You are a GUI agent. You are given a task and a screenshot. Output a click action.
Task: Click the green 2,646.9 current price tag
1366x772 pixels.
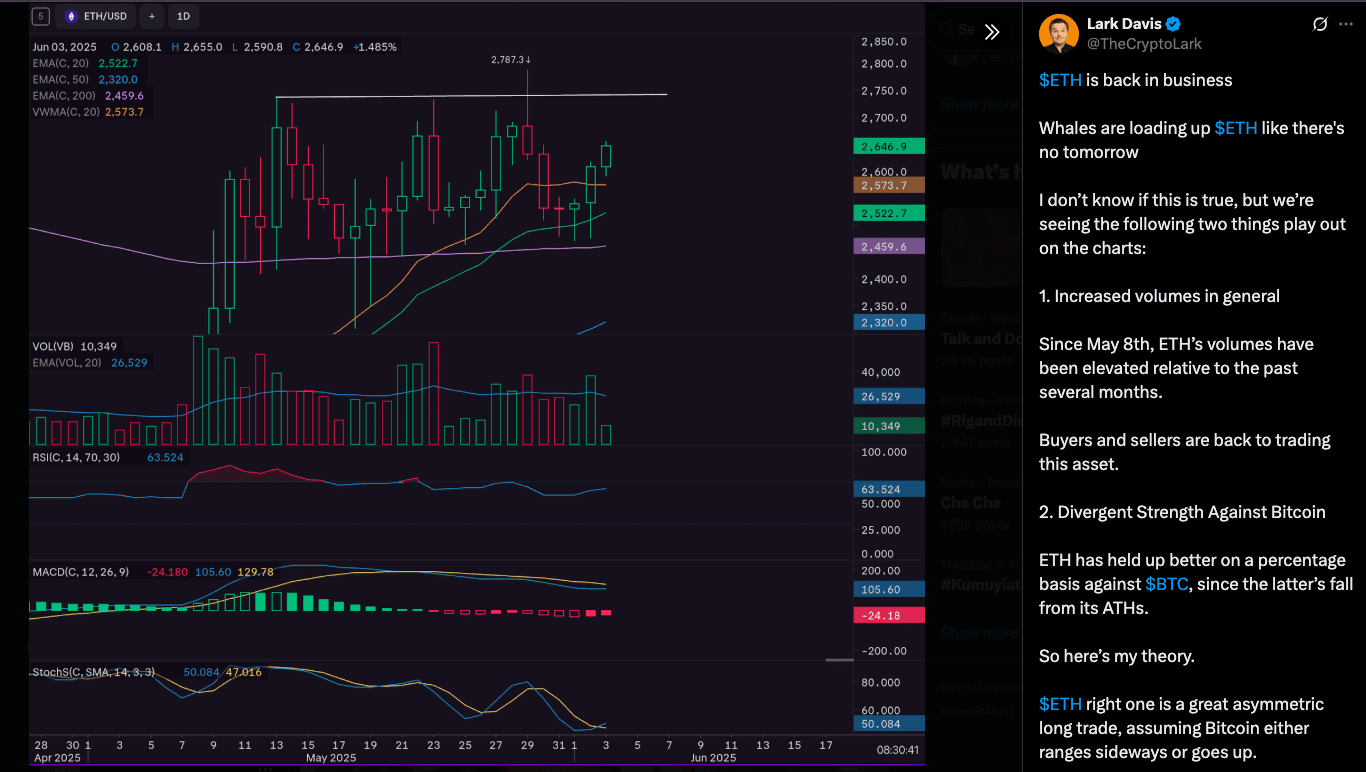click(888, 147)
